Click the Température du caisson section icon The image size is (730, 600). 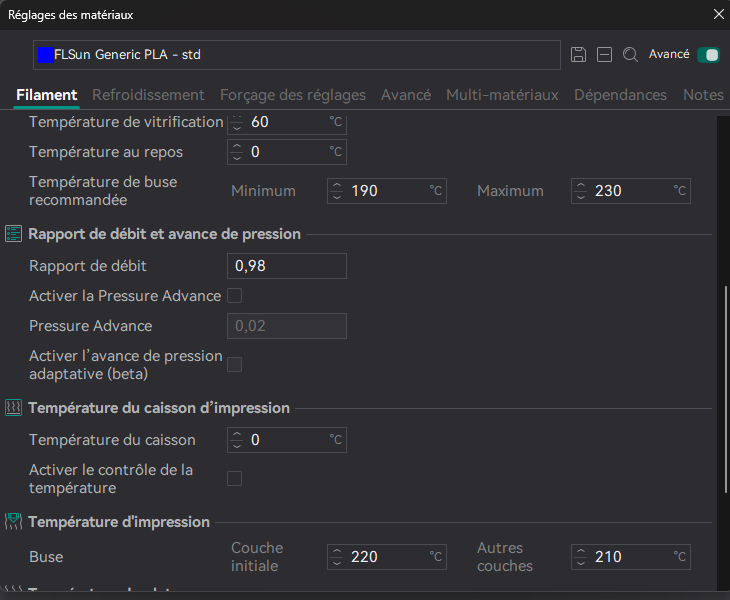click(x=14, y=408)
